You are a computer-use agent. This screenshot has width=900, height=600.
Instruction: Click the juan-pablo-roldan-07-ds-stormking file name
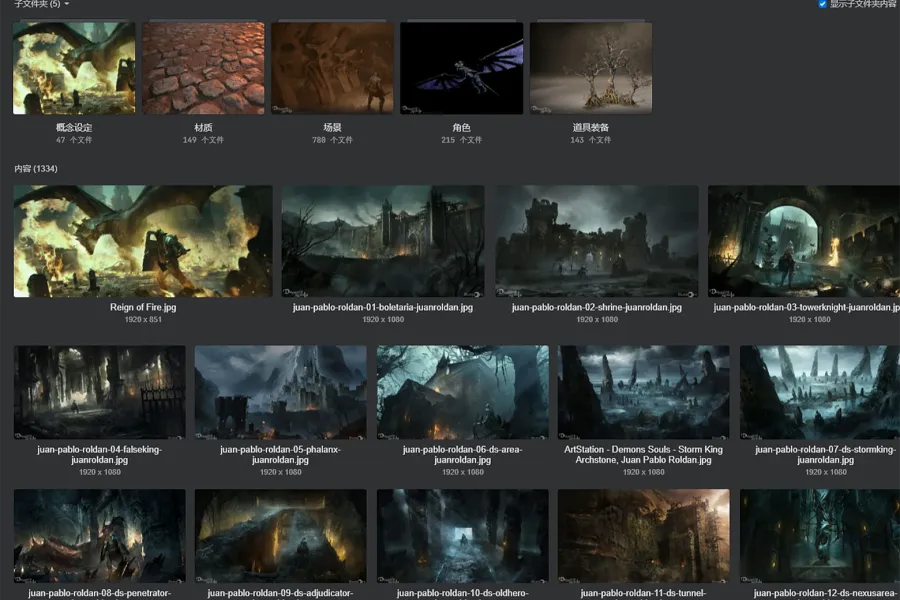click(825, 455)
